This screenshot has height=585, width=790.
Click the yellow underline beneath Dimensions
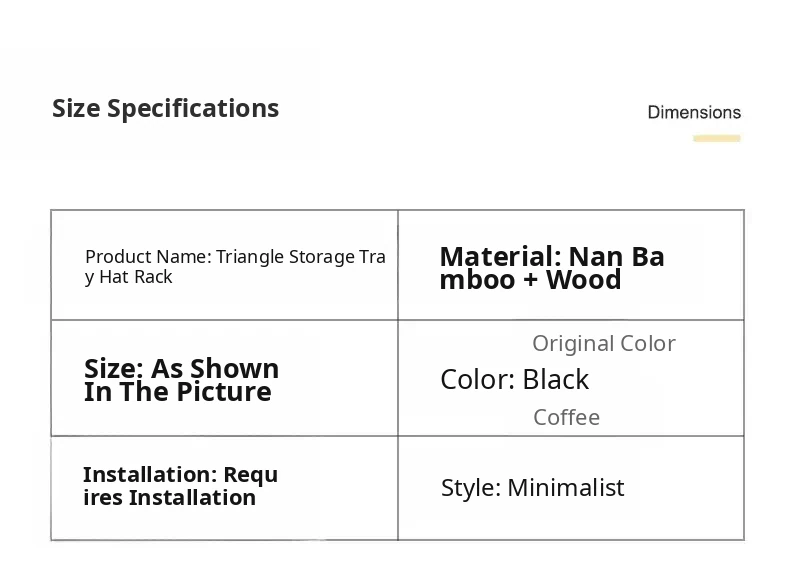pyautogui.click(x=716, y=139)
